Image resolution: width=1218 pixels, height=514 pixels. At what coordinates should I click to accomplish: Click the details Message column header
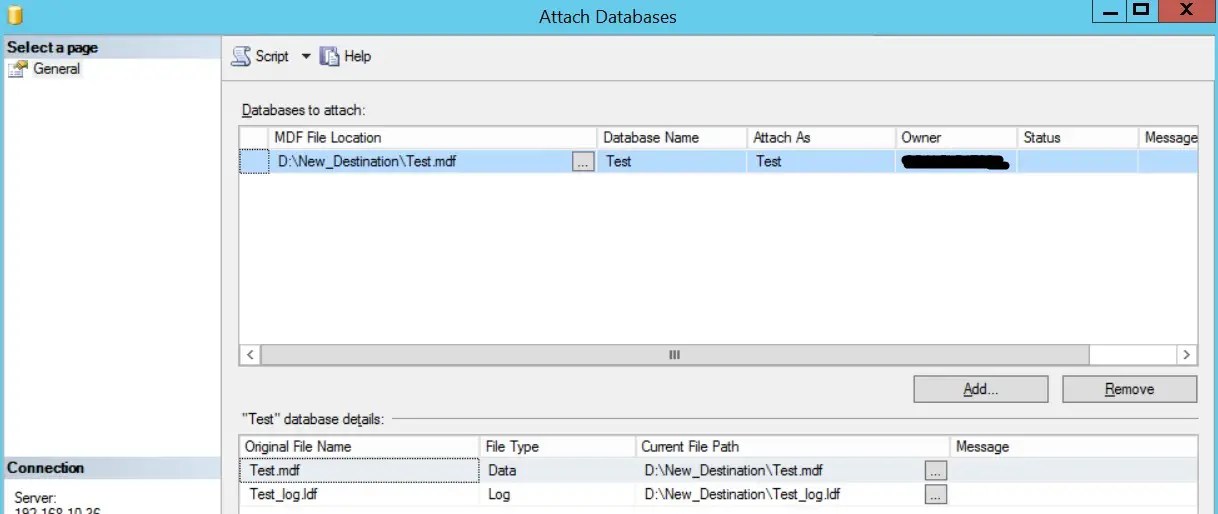click(x=1073, y=446)
